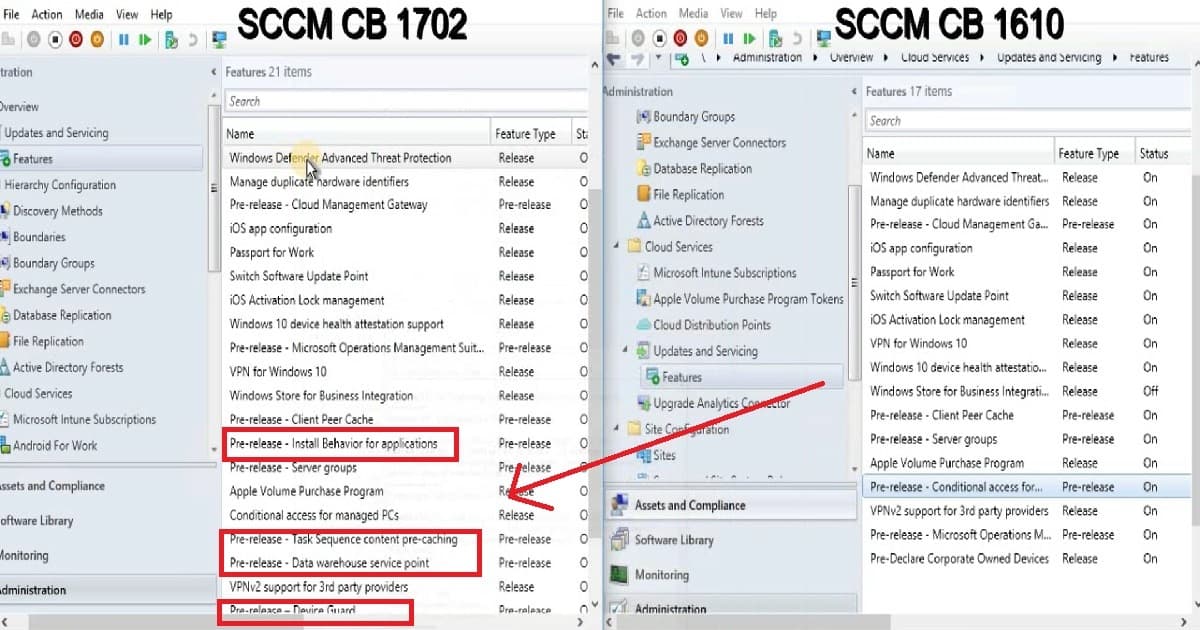This screenshot has width=1200, height=630.
Task: Click orange Save icon in right 1610 toolbar
Action: [x=701, y=38]
